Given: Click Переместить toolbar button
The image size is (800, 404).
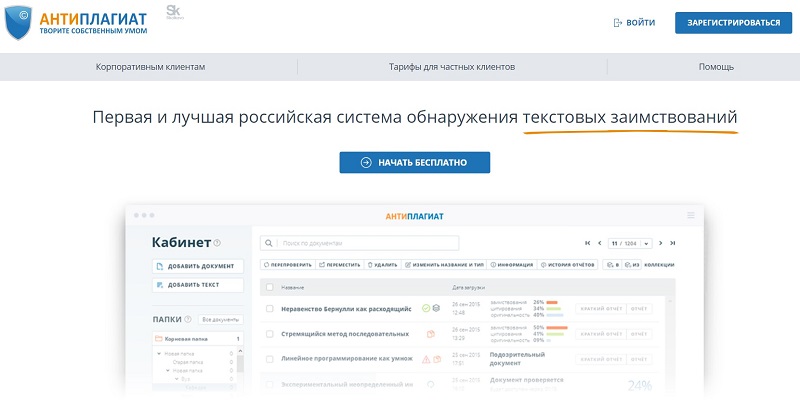Looking at the screenshot, I should tap(340, 265).
